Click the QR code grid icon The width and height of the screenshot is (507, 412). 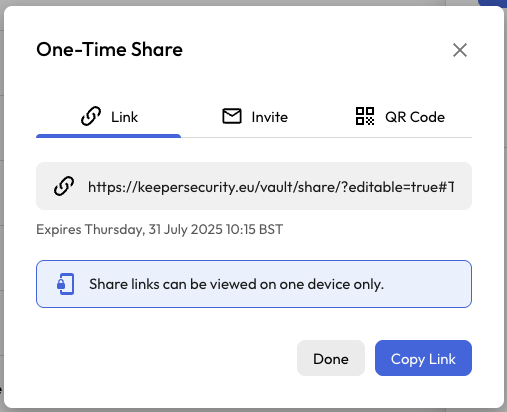(365, 116)
